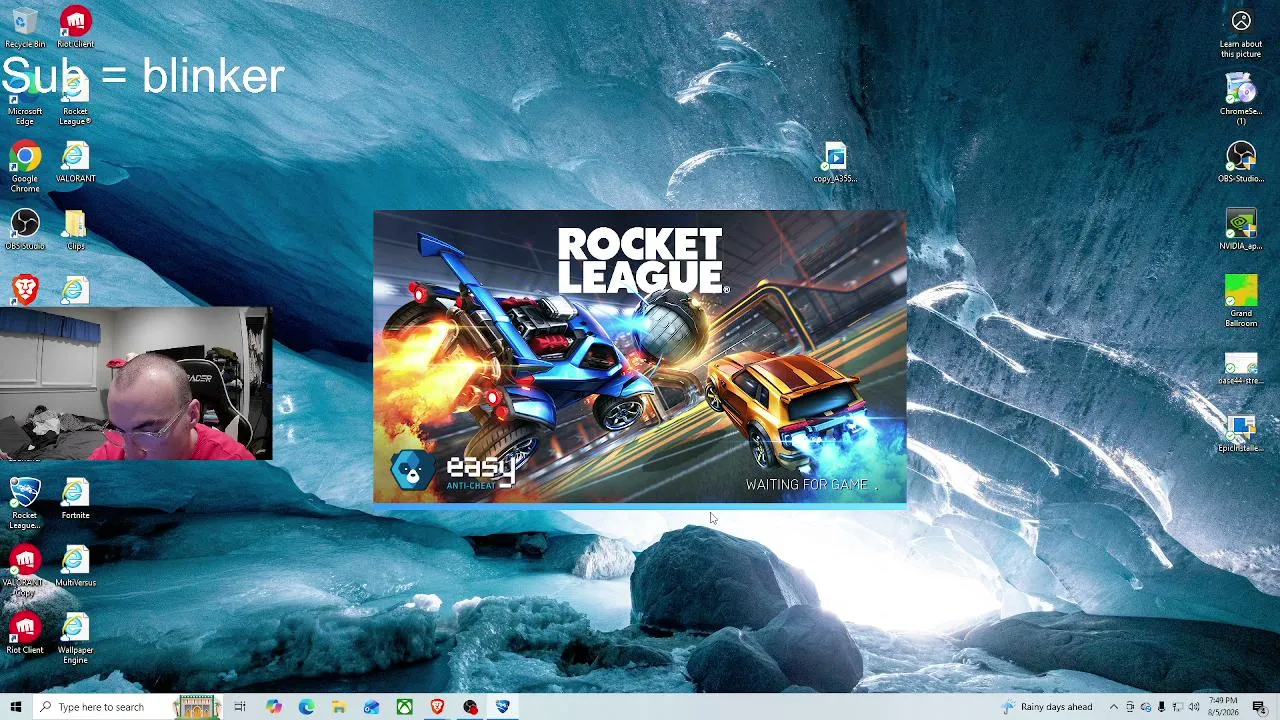Select the Rocket League shortcut left of Fortnite
This screenshot has height=720, width=1280.
coord(25,503)
